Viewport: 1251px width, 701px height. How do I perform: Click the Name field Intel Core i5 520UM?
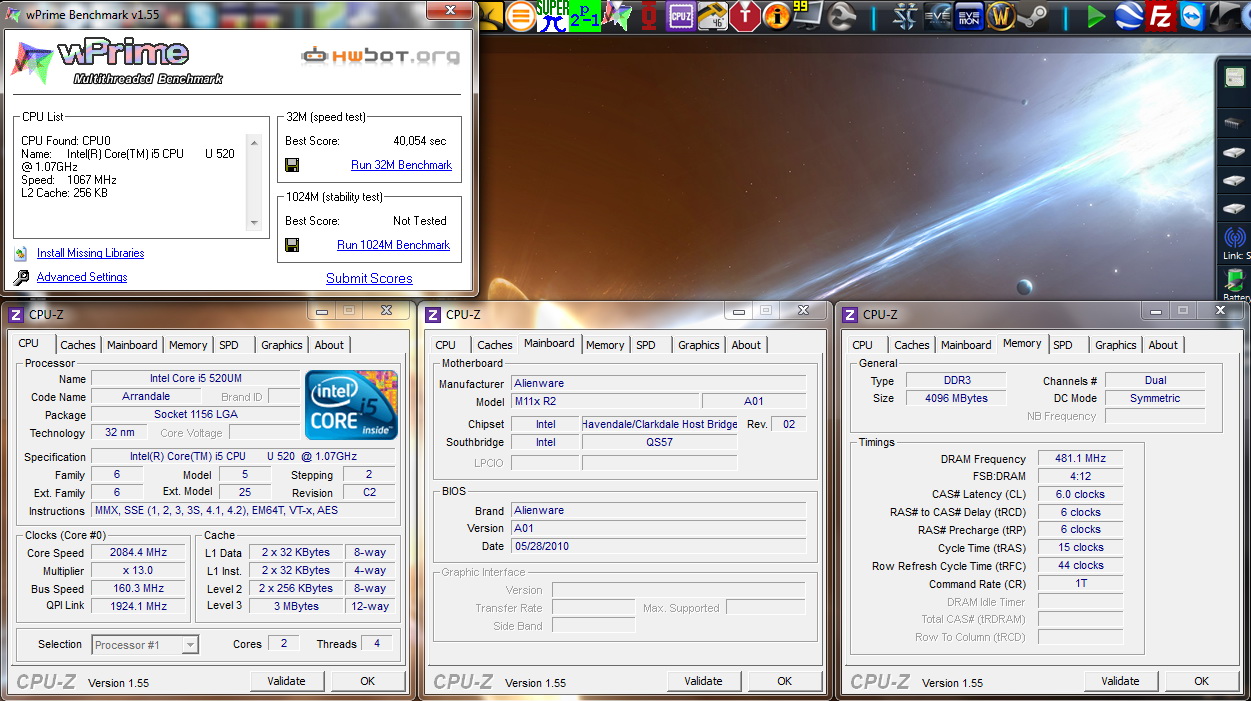coord(195,379)
